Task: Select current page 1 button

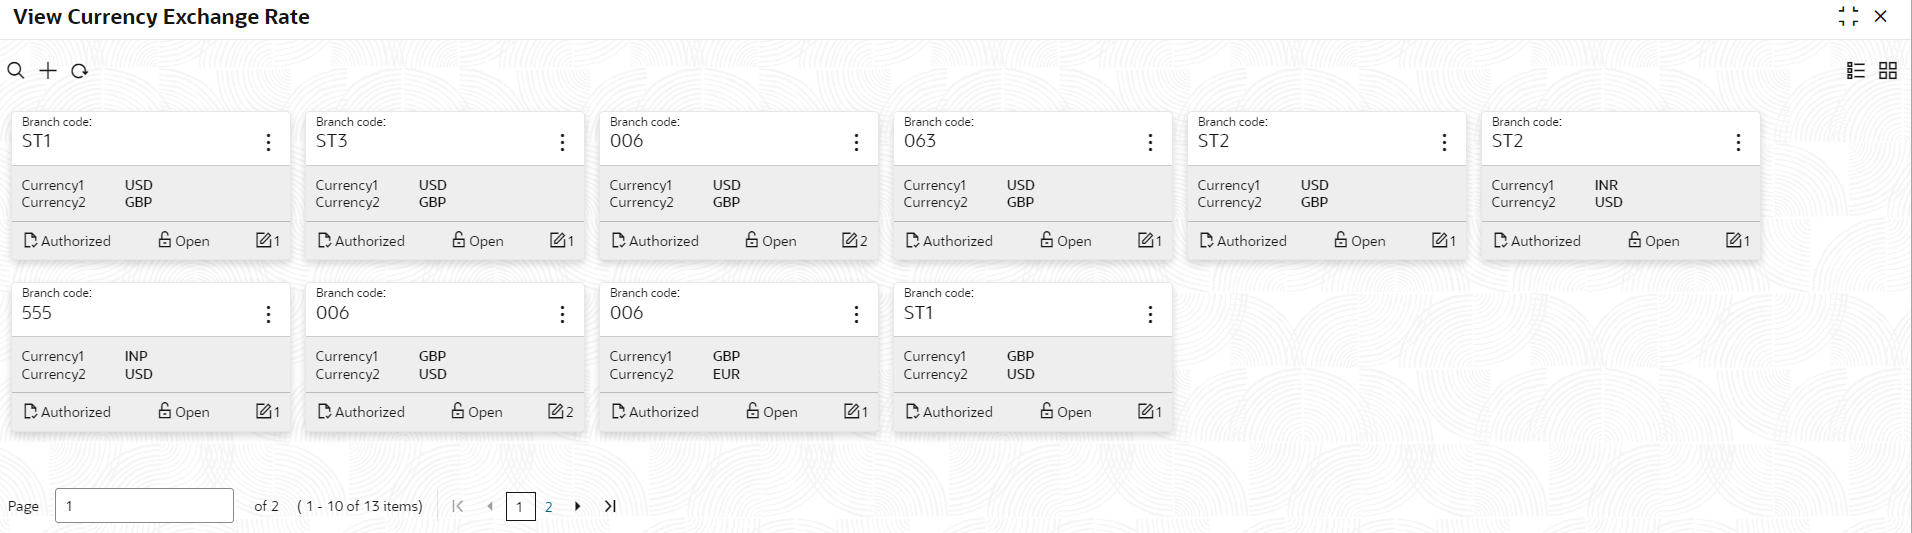Action: (x=520, y=507)
